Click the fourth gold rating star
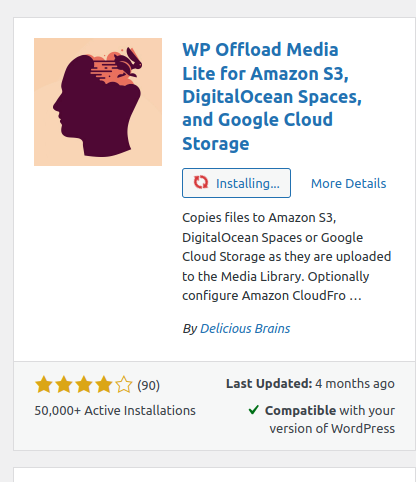The image size is (416, 482). click(x=104, y=385)
